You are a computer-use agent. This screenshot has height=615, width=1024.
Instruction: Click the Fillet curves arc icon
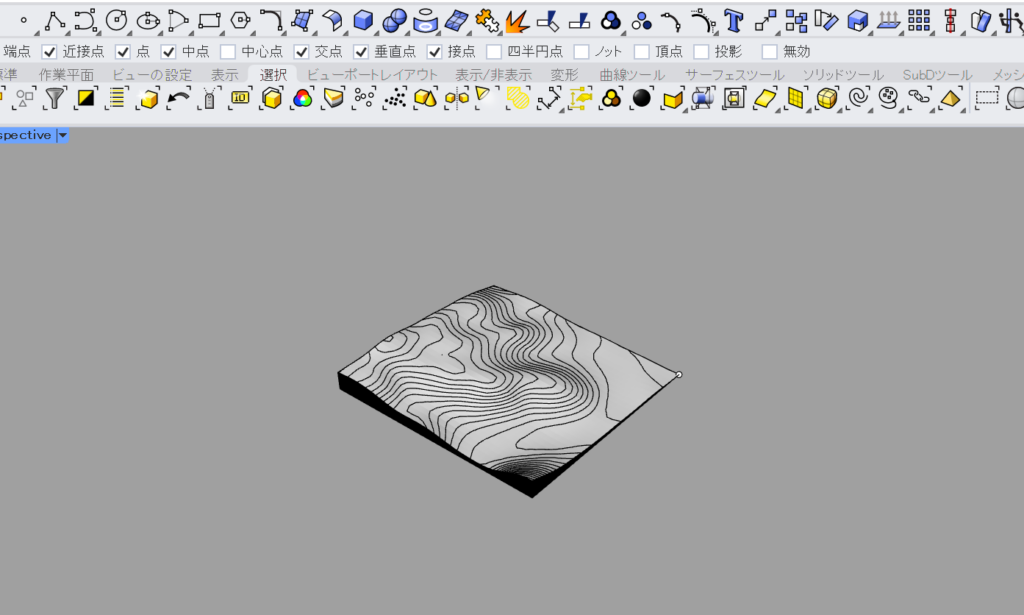point(270,18)
